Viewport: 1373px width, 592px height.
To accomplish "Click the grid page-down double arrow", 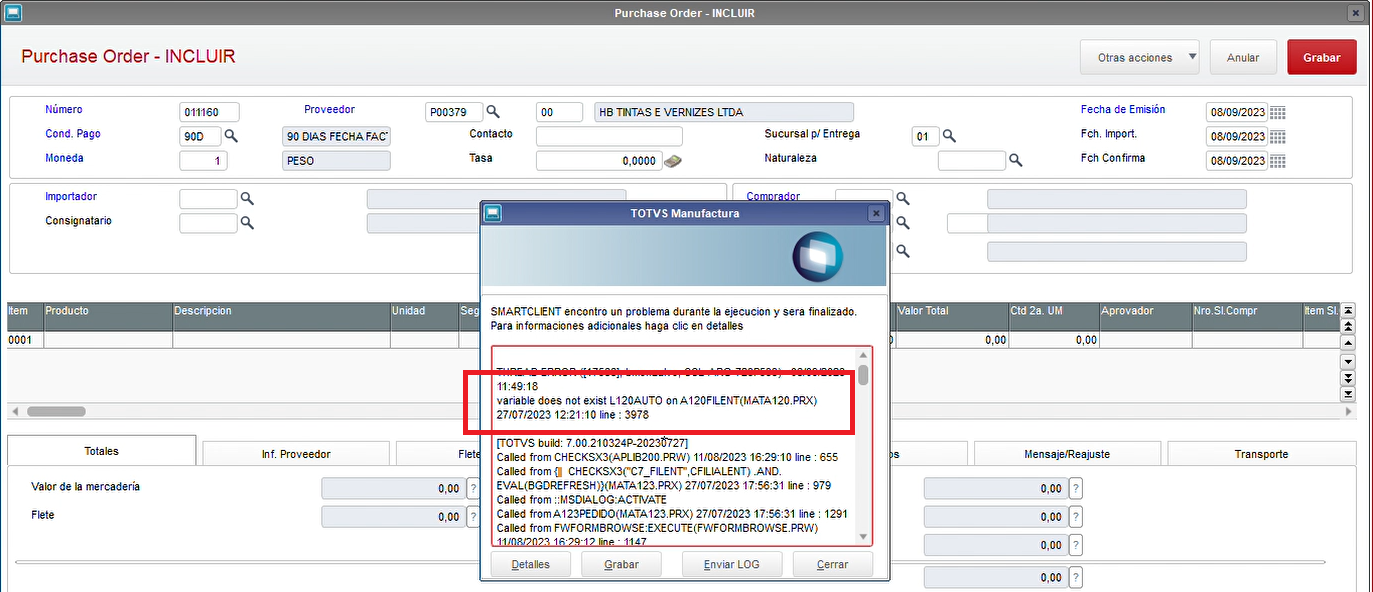I will click(x=1347, y=377).
